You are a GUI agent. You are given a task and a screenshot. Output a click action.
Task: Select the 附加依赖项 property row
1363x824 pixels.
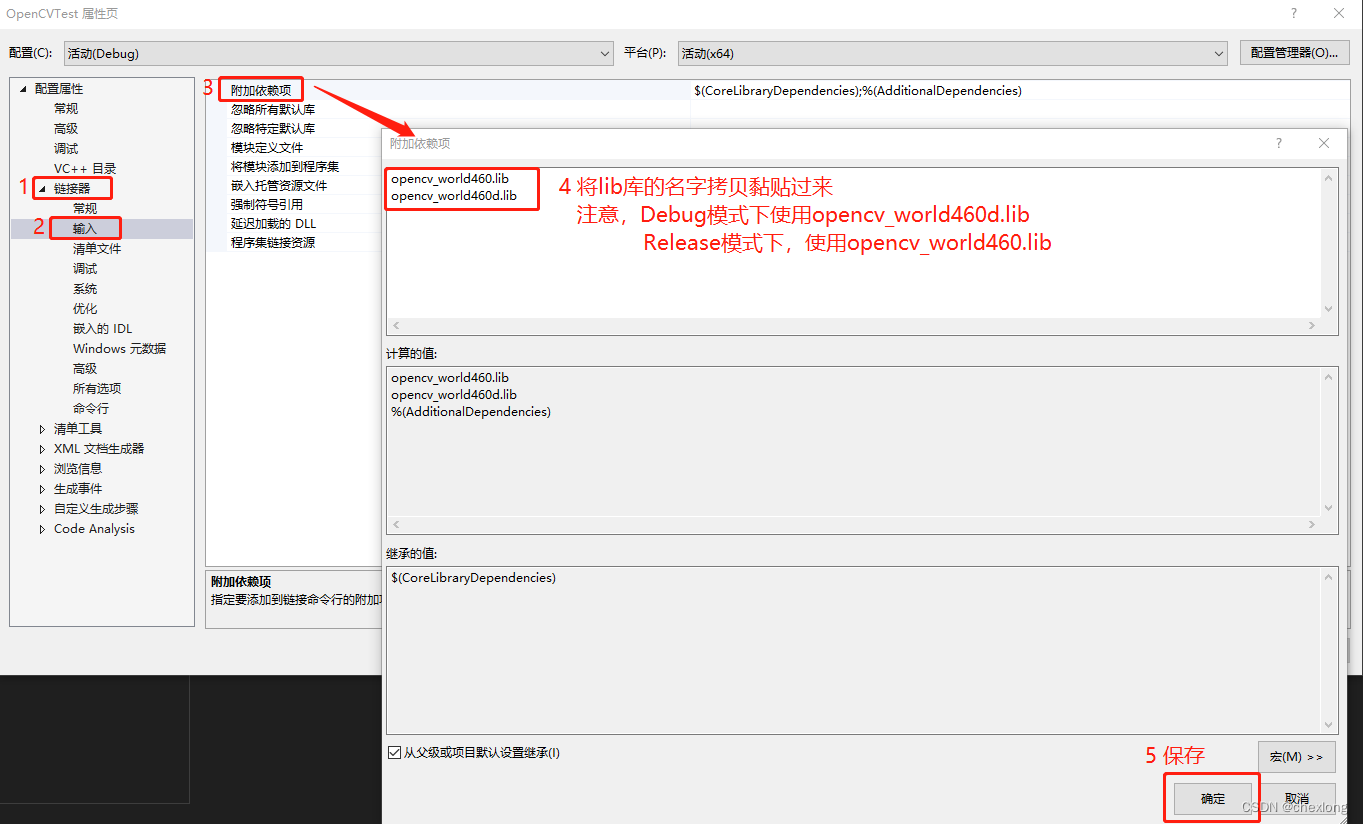pos(261,90)
